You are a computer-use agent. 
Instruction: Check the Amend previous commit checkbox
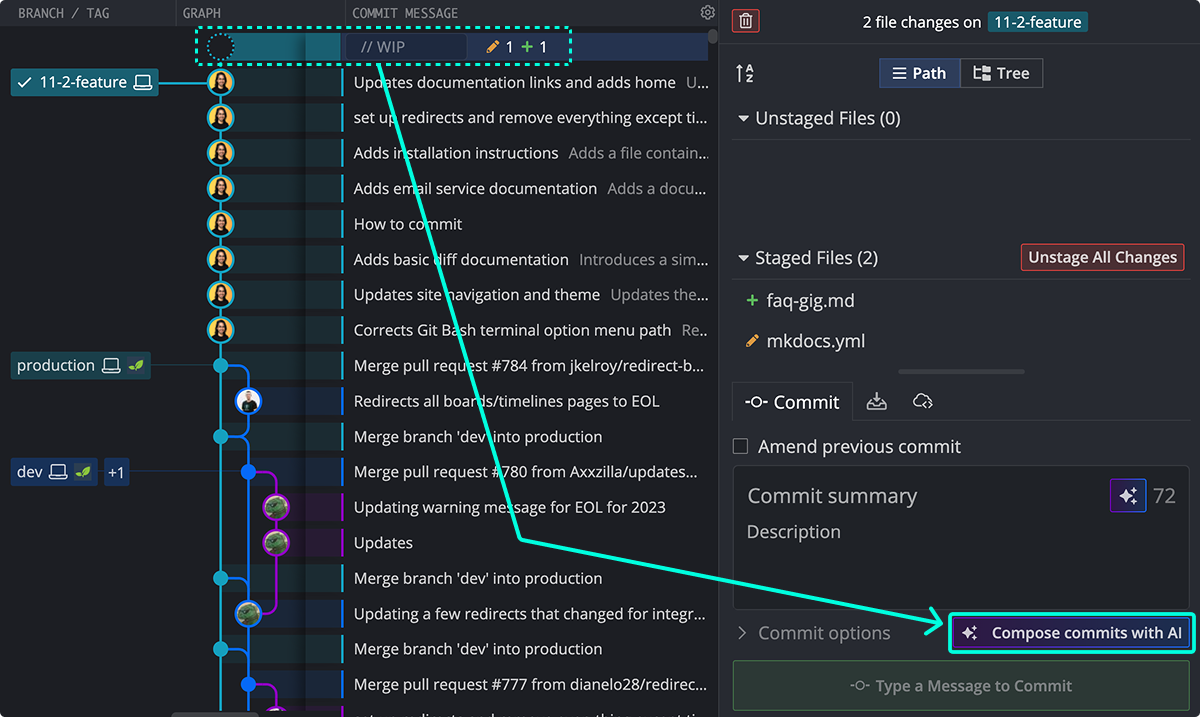click(741, 446)
